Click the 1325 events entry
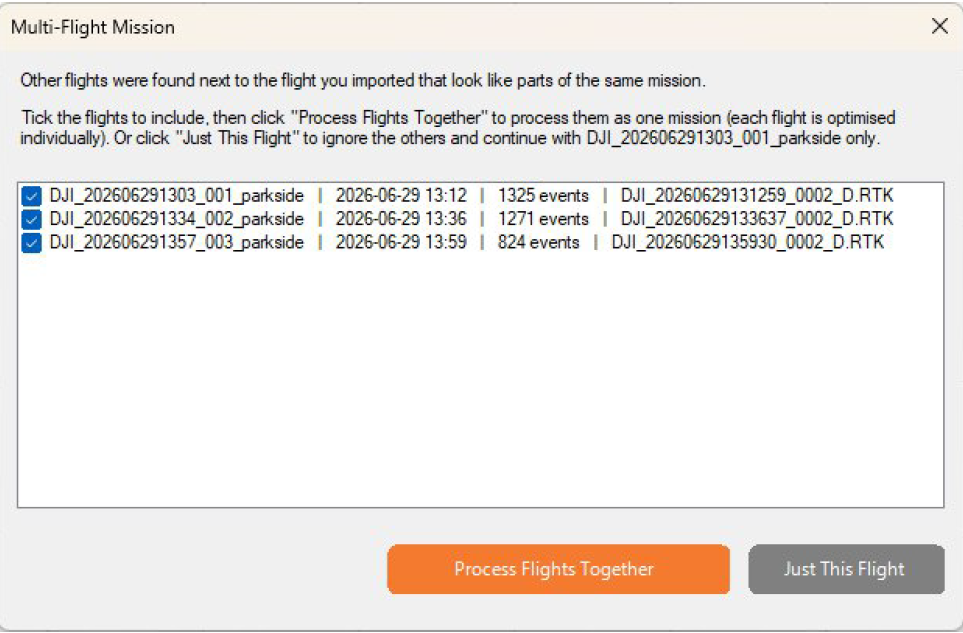Viewport: 963px width, 633px height. click(543, 196)
